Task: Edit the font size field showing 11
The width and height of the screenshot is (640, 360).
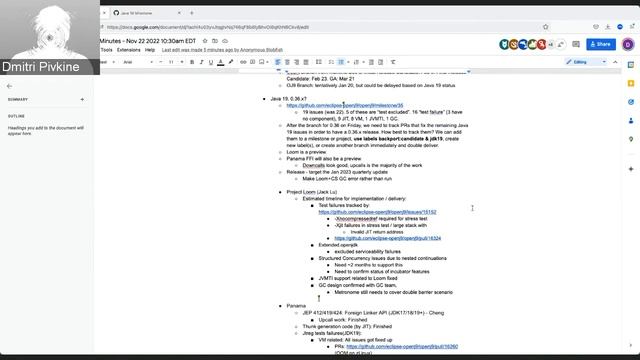Action: coord(171,62)
